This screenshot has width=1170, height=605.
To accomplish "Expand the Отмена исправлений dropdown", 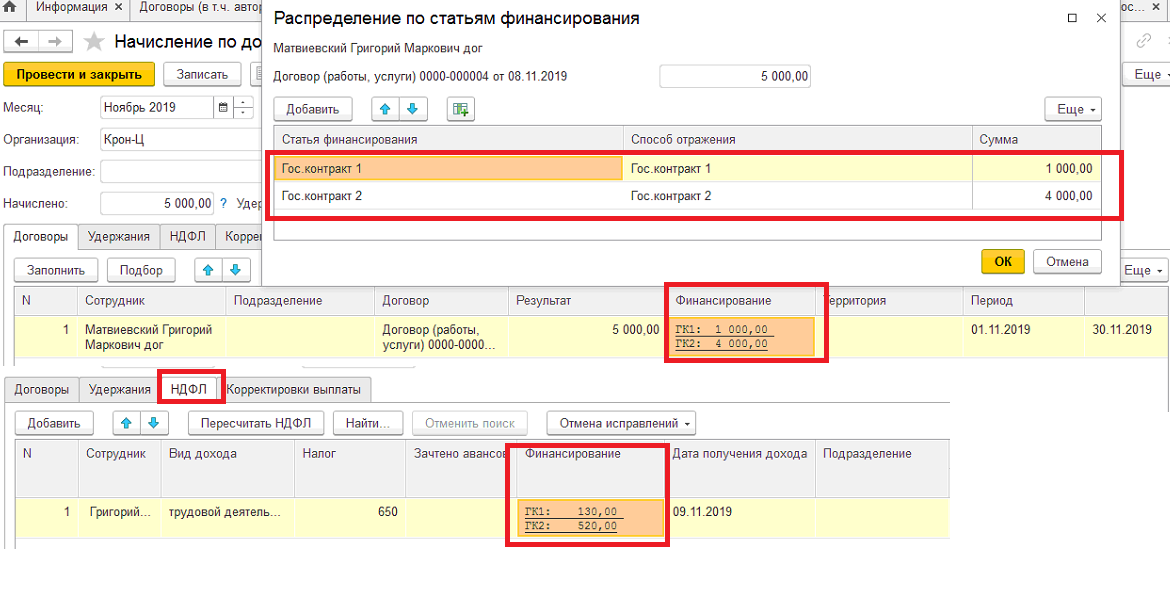I will (x=621, y=423).
